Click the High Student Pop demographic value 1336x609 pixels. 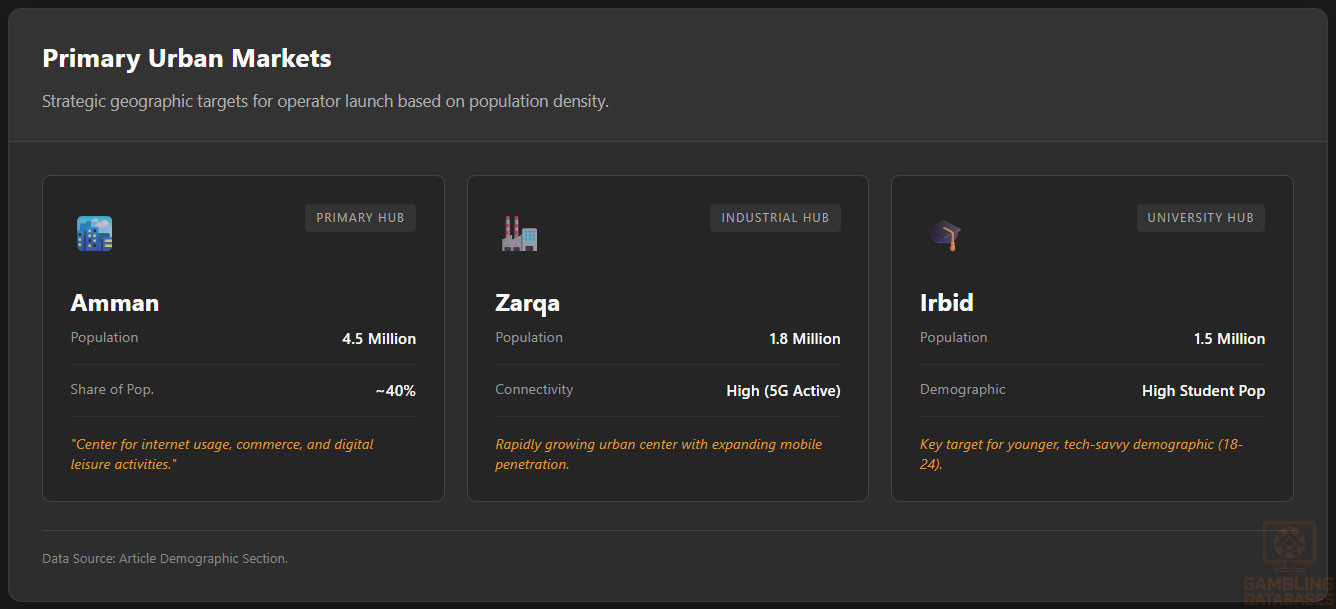click(x=1203, y=391)
